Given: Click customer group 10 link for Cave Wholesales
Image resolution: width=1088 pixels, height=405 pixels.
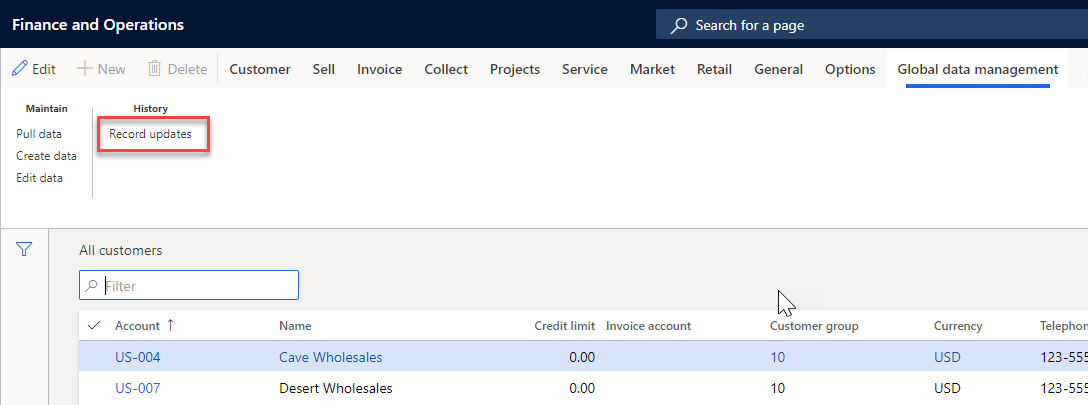Looking at the screenshot, I should click(x=777, y=357).
